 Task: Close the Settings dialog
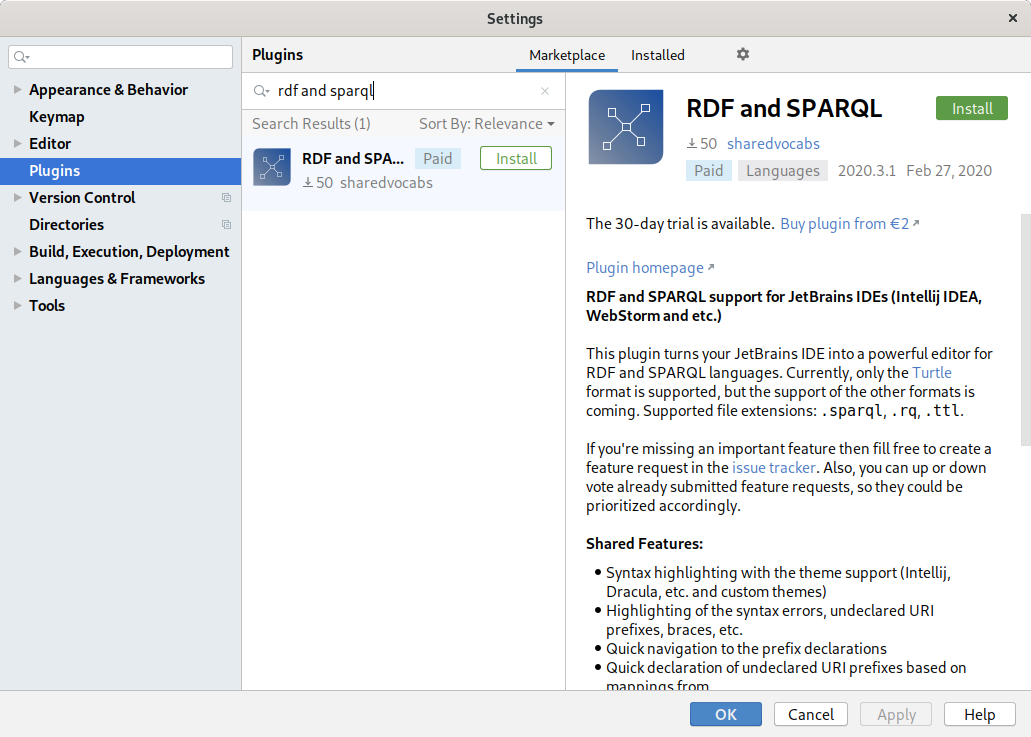coord(1013,18)
